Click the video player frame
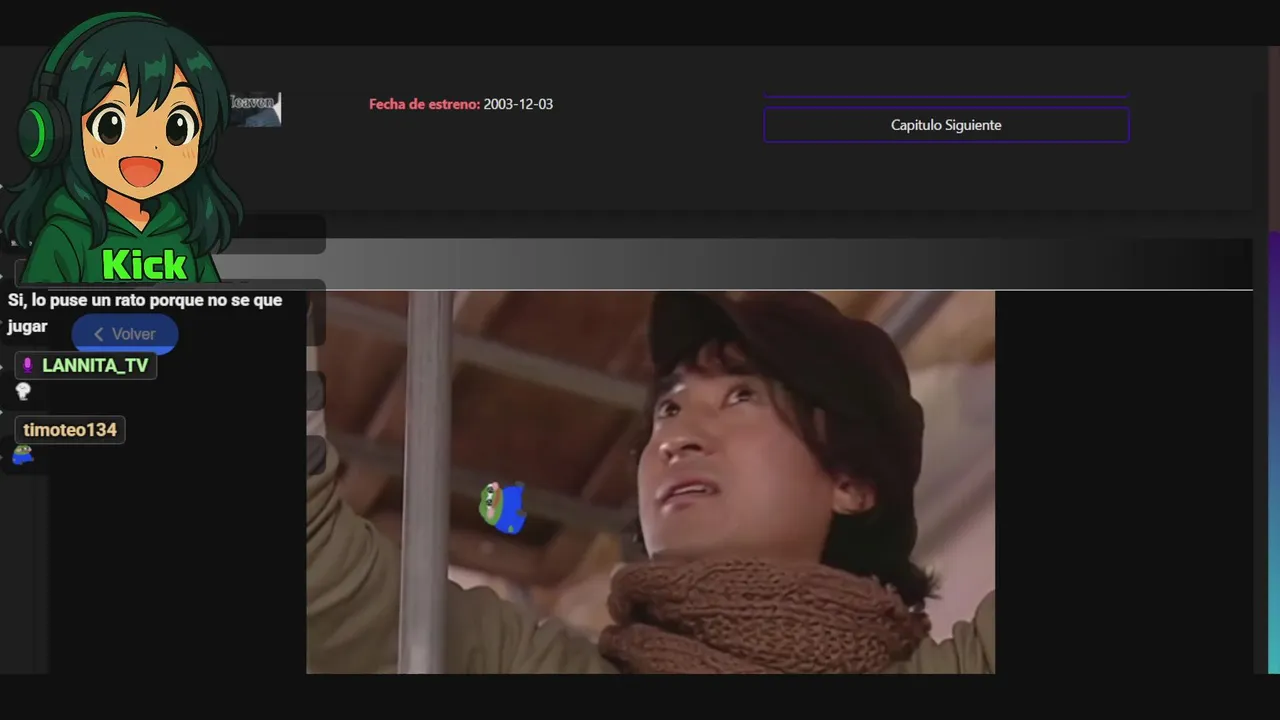 (x=650, y=482)
